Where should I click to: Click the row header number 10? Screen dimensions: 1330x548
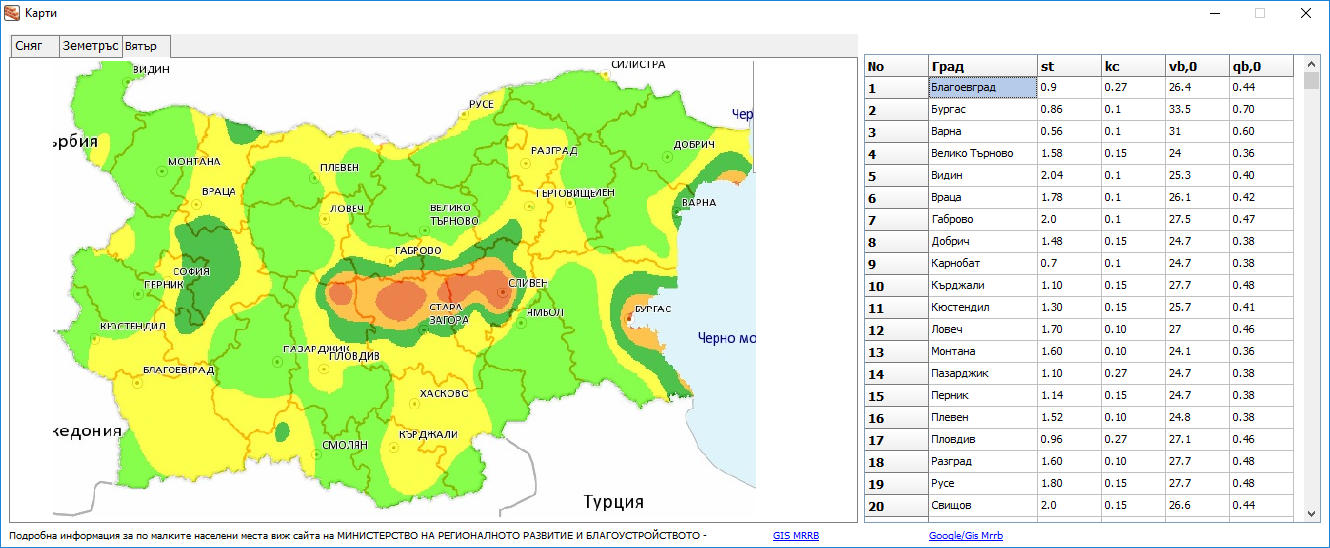pyautogui.click(x=895, y=286)
